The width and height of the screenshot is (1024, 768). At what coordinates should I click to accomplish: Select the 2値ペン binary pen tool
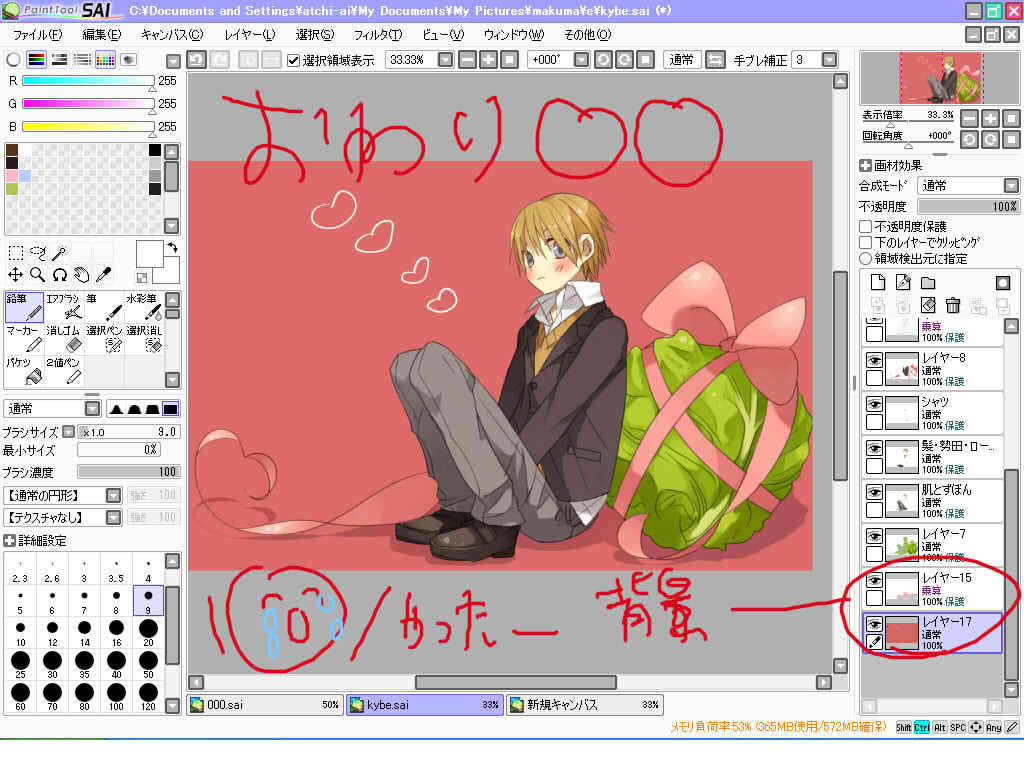click(x=64, y=371)
